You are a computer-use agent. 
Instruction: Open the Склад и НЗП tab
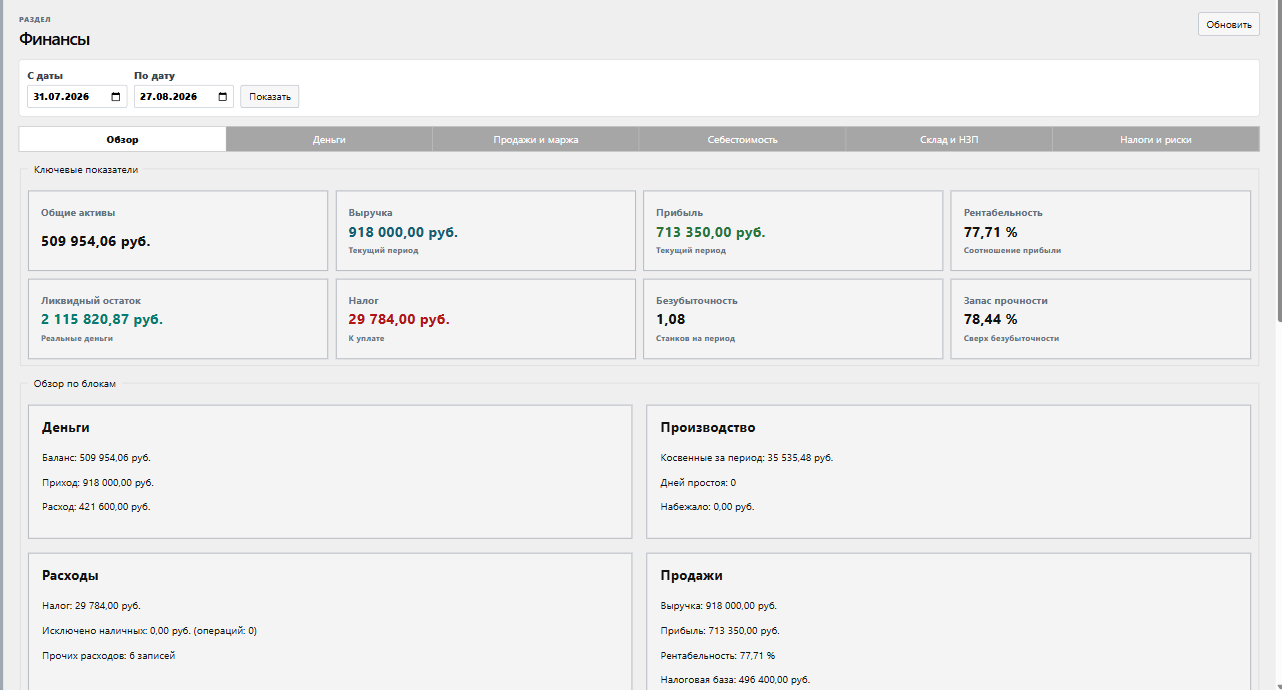[x=949, y=139]
